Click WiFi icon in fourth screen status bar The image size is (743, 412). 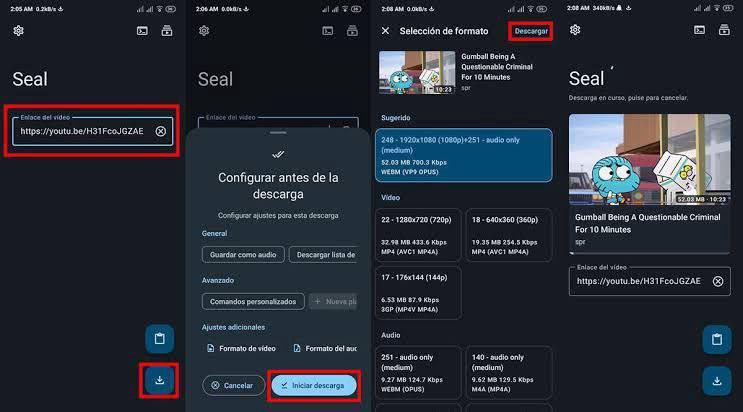(717, 8)
